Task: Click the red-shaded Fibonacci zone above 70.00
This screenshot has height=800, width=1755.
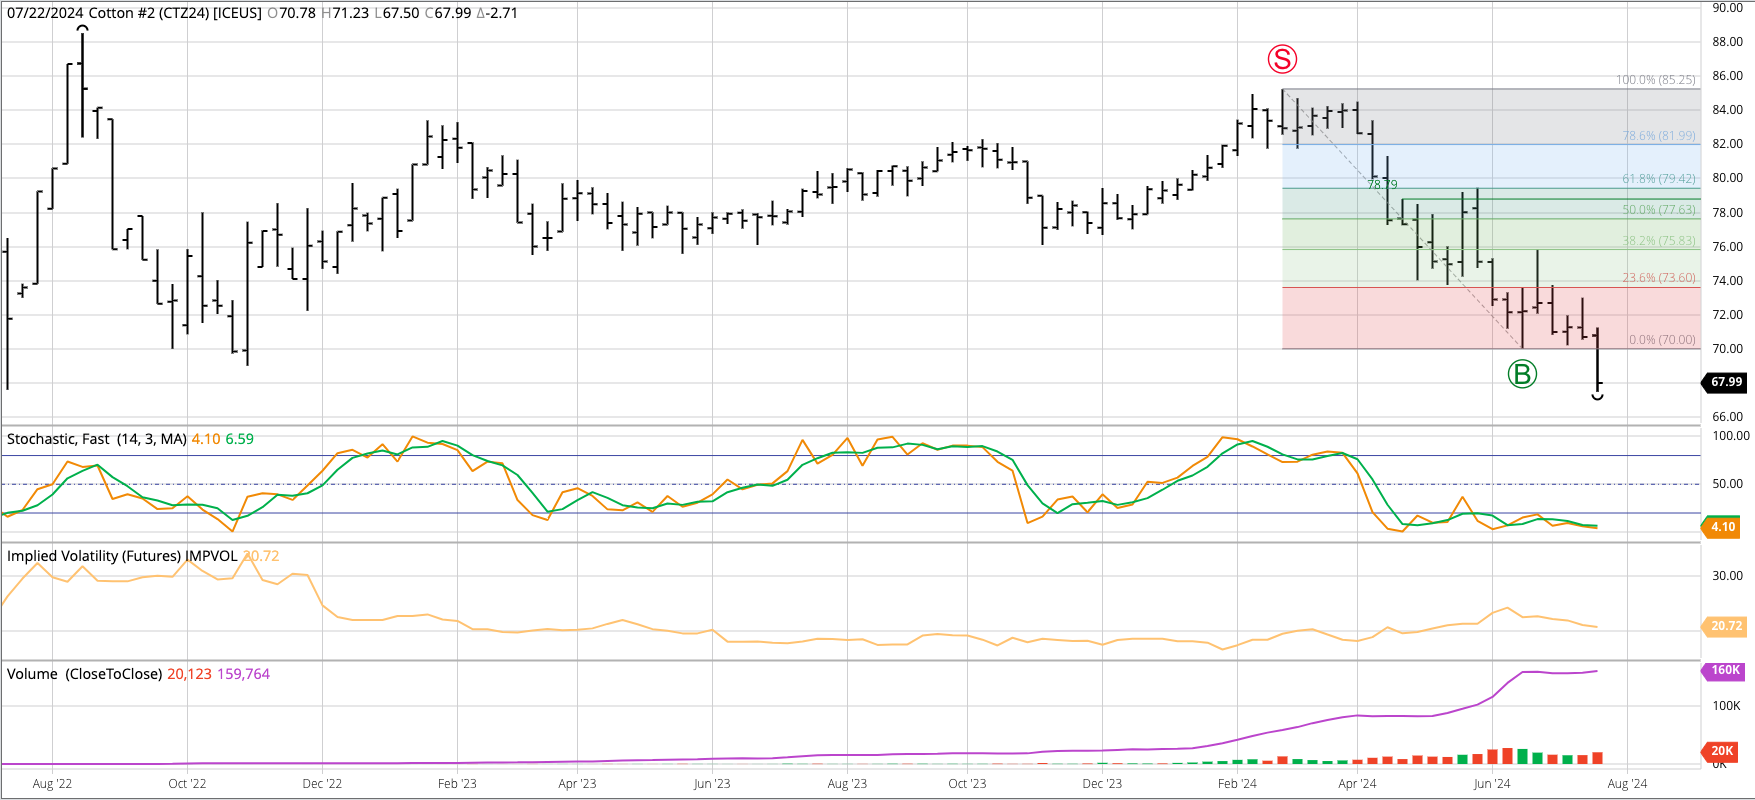Action: tap(1400, 320)
